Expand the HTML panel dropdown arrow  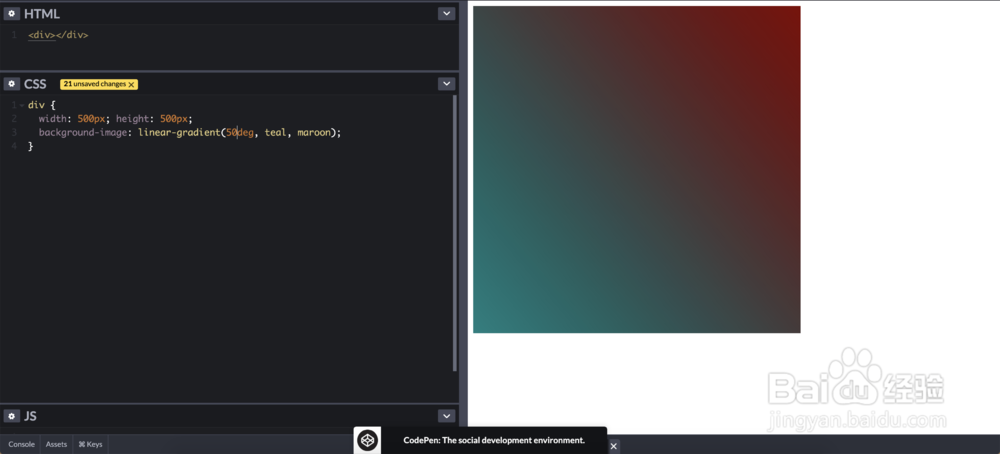click(446, 13)
